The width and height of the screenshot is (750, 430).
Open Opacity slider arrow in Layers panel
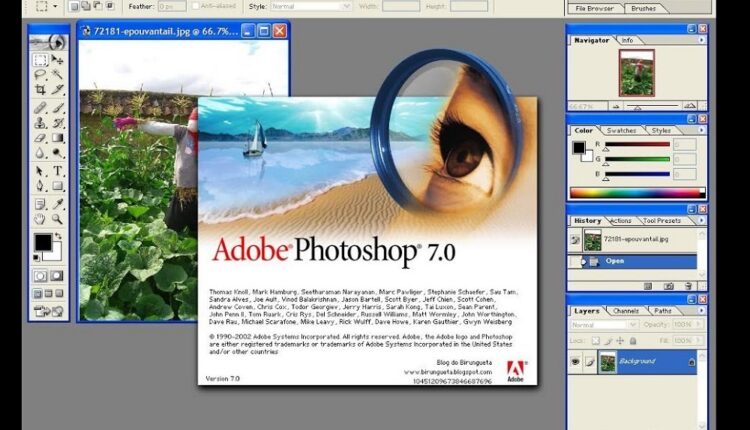699,324
